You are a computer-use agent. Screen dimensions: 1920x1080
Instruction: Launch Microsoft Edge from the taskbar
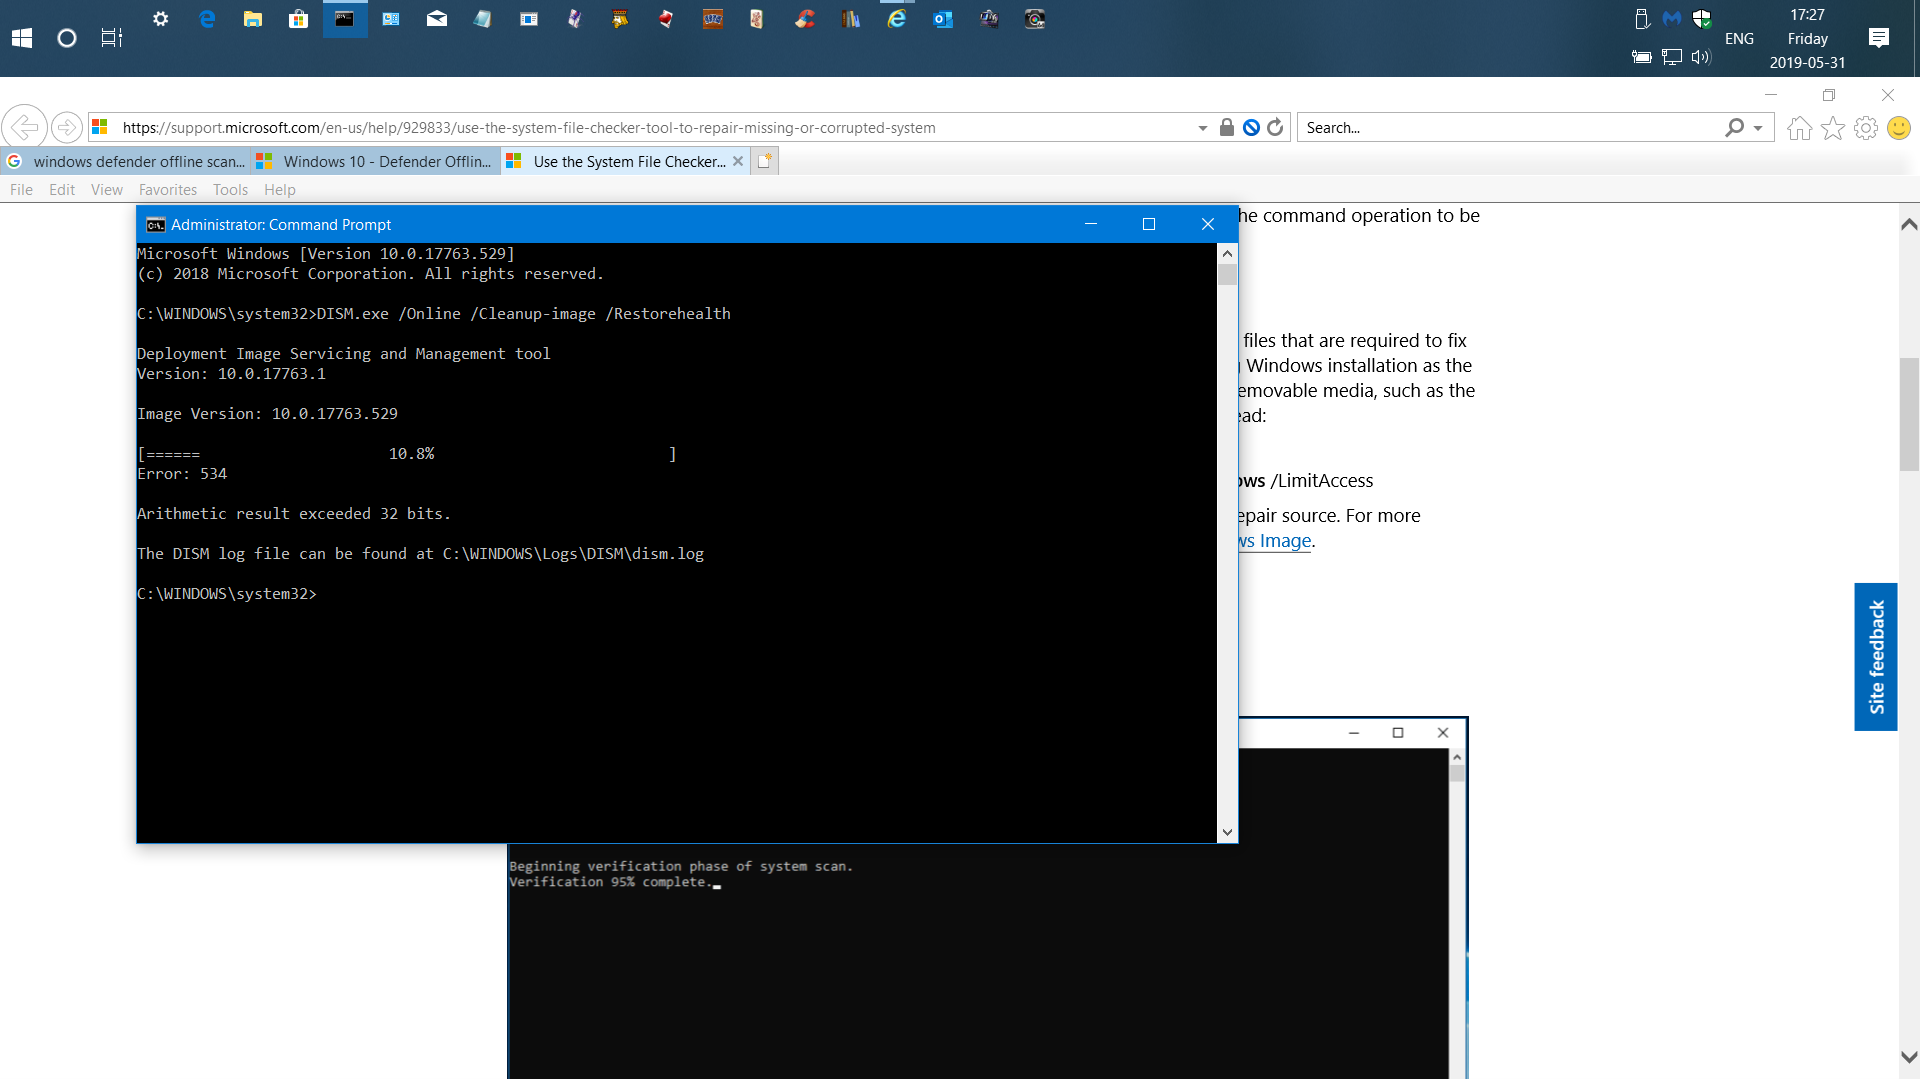pos(207,19)
